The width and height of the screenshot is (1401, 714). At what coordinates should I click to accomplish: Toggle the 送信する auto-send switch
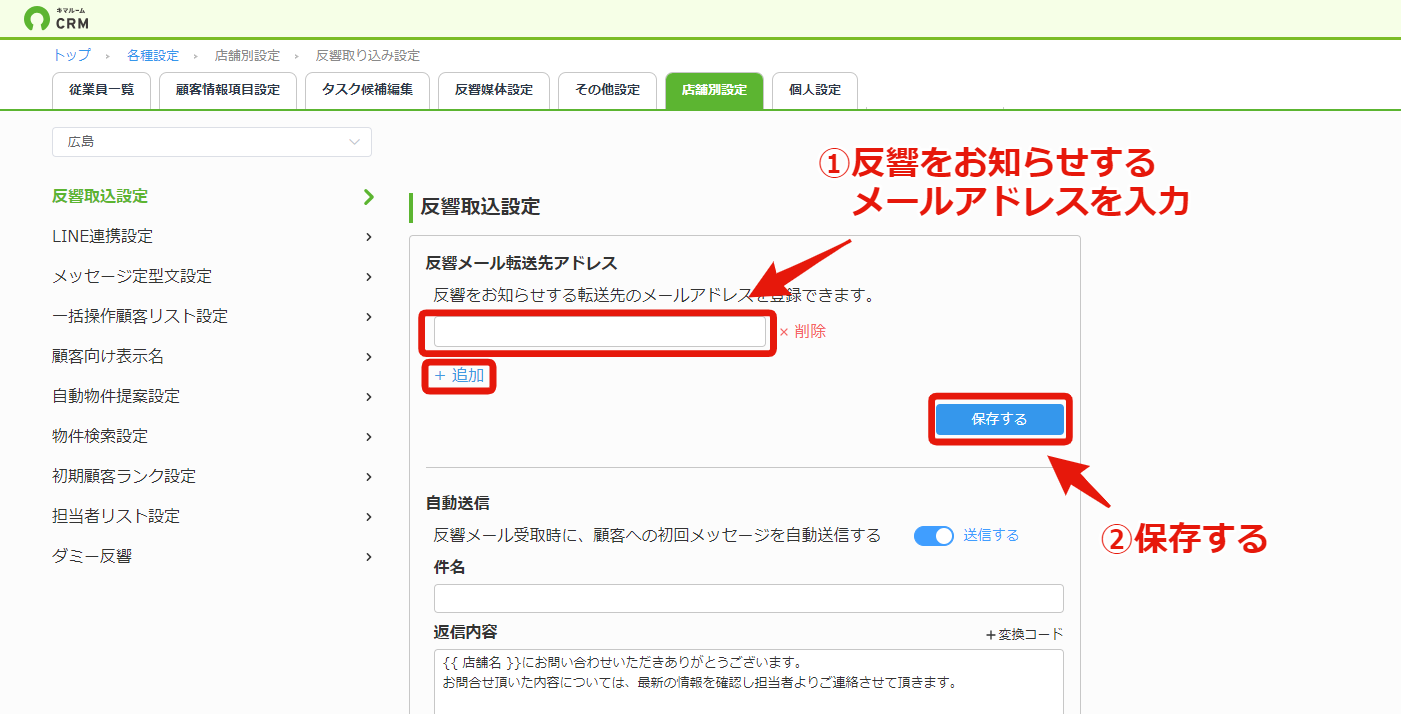pos(934,536)
